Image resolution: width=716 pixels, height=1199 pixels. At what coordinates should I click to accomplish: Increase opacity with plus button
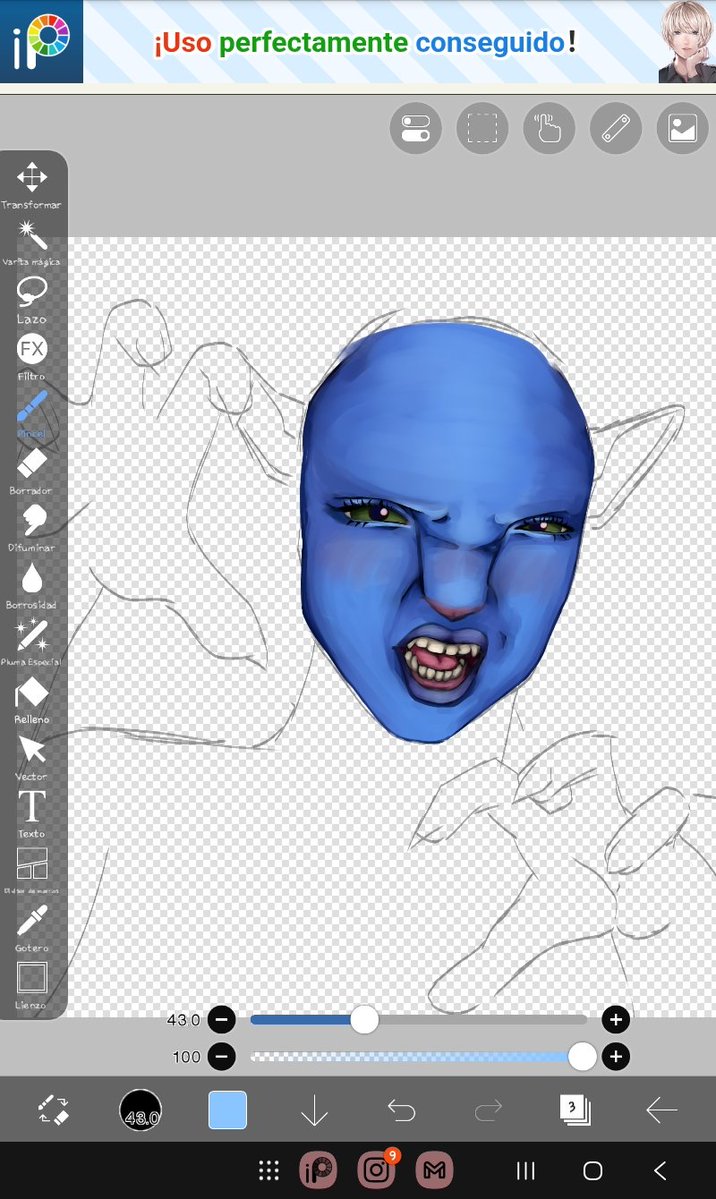616,1057
